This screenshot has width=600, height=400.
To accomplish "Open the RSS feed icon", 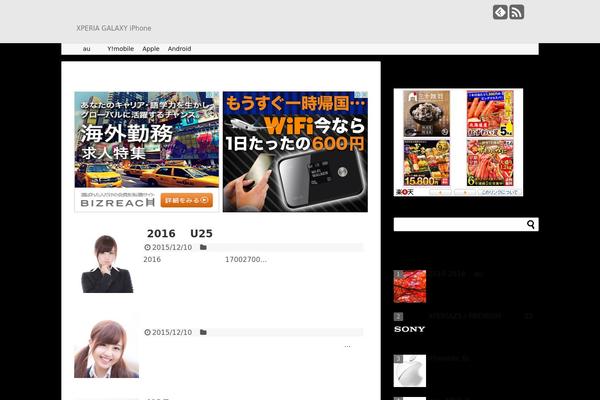I will tap(517, 12).
